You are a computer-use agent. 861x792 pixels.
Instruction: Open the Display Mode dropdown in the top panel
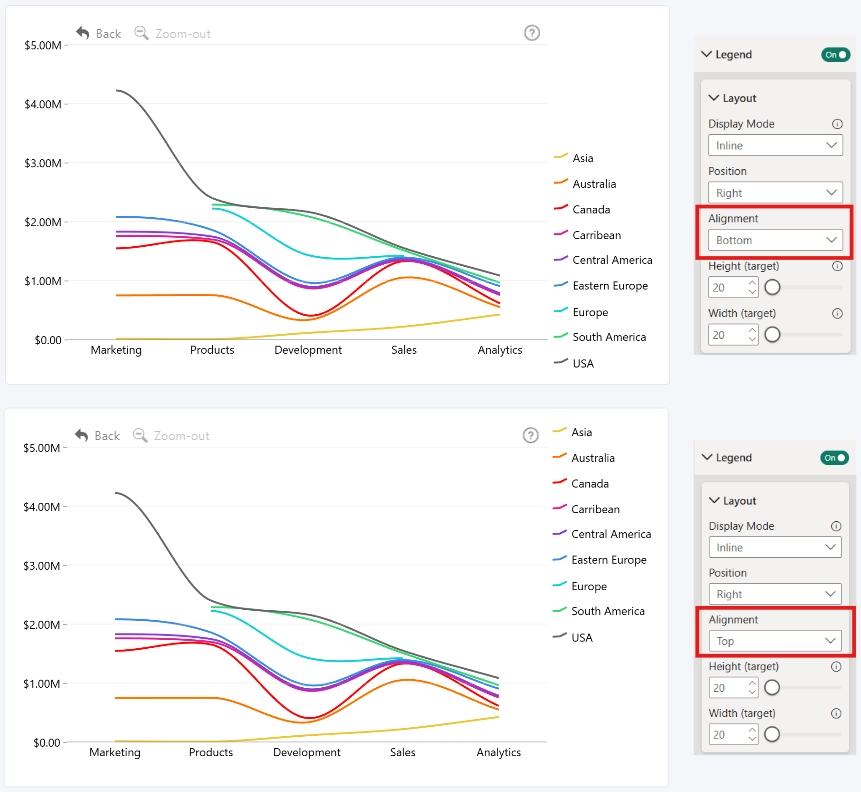pos(775,146)
